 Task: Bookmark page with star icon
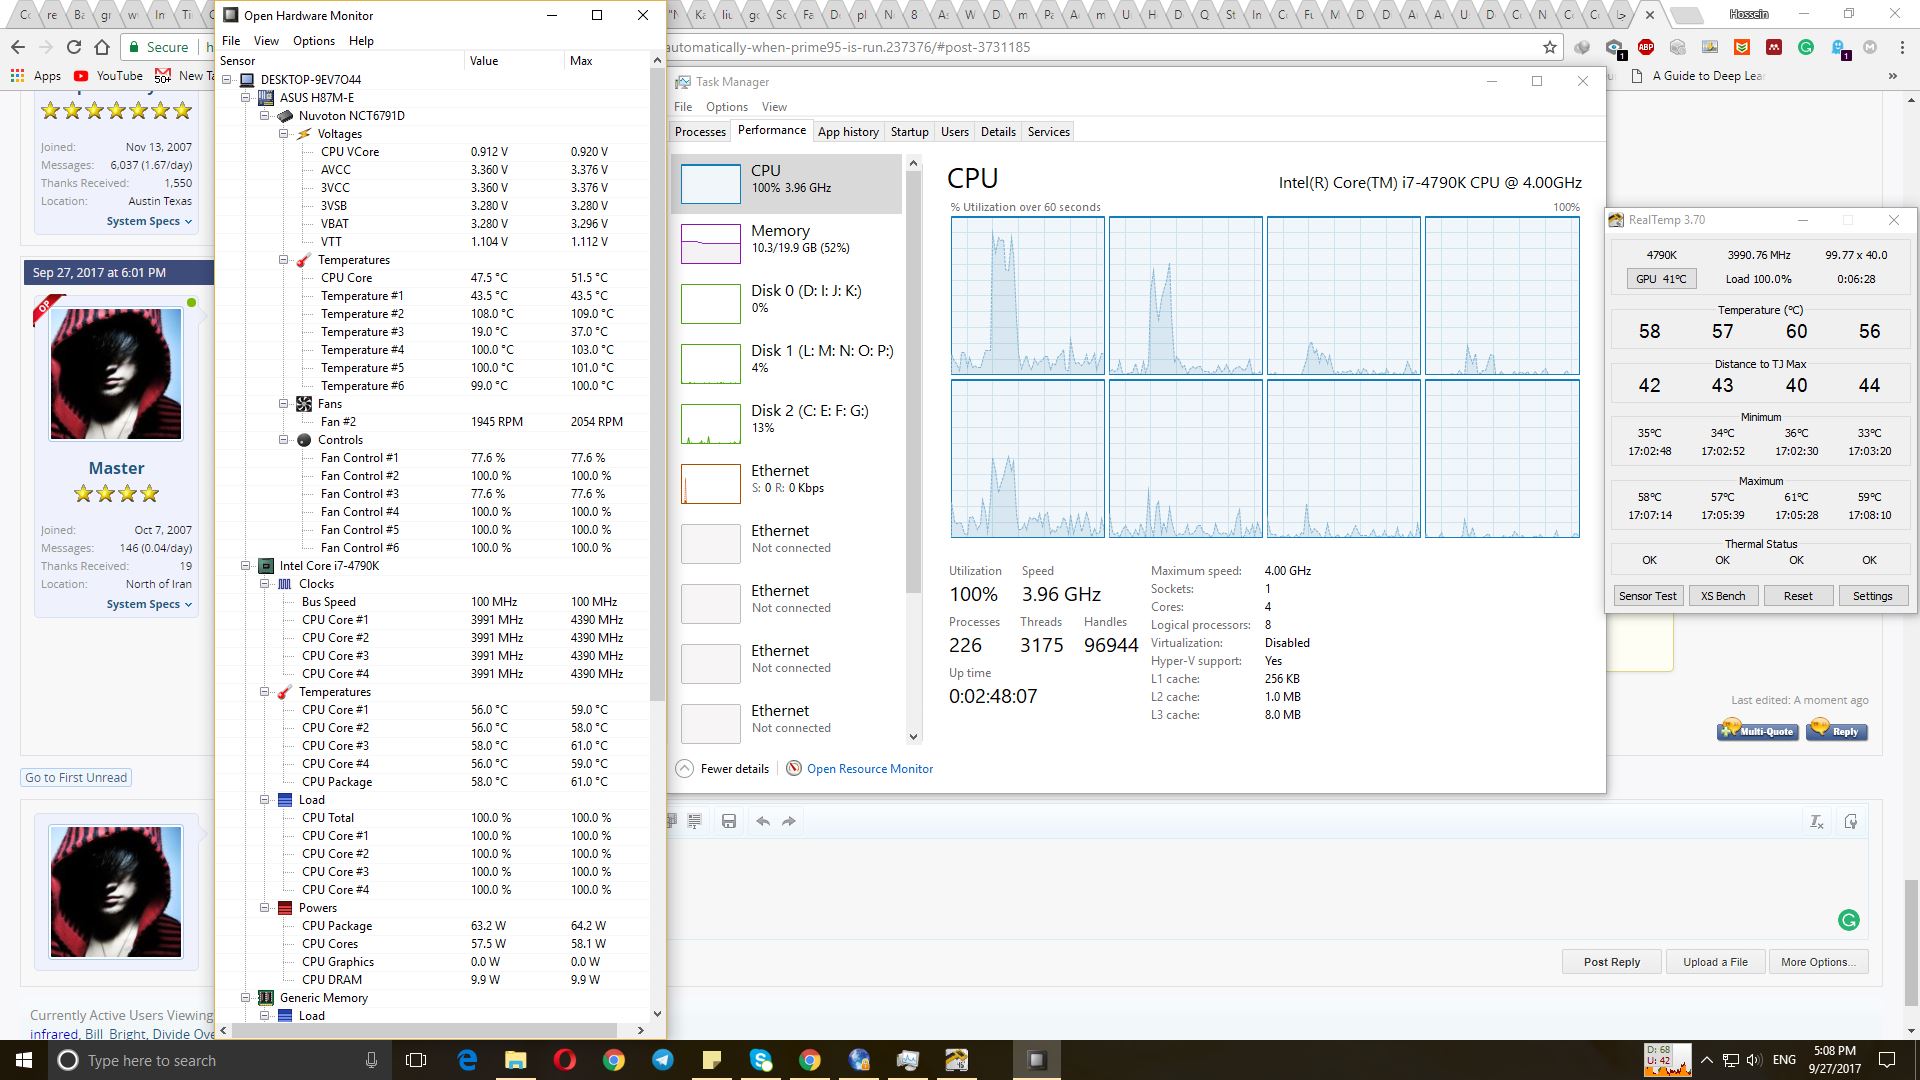pyautogui.click(x=1549, y=47)
